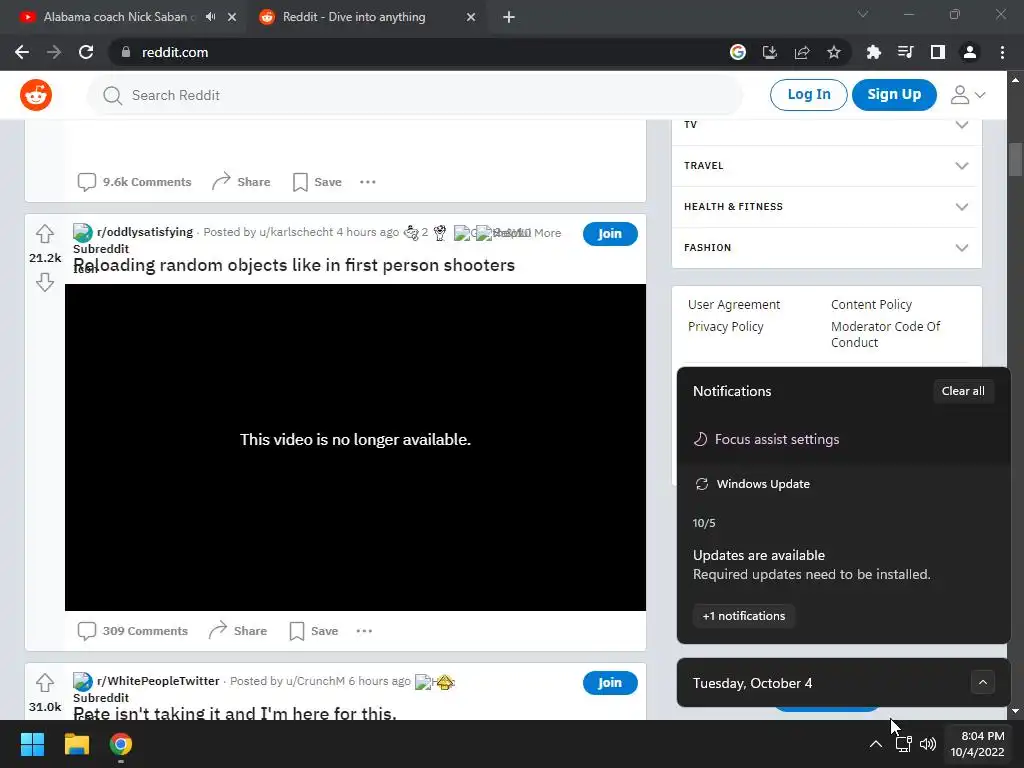Switch to the Reddit - Dive into anything tab
This screenshot has width=1024, height=768.
366,17
